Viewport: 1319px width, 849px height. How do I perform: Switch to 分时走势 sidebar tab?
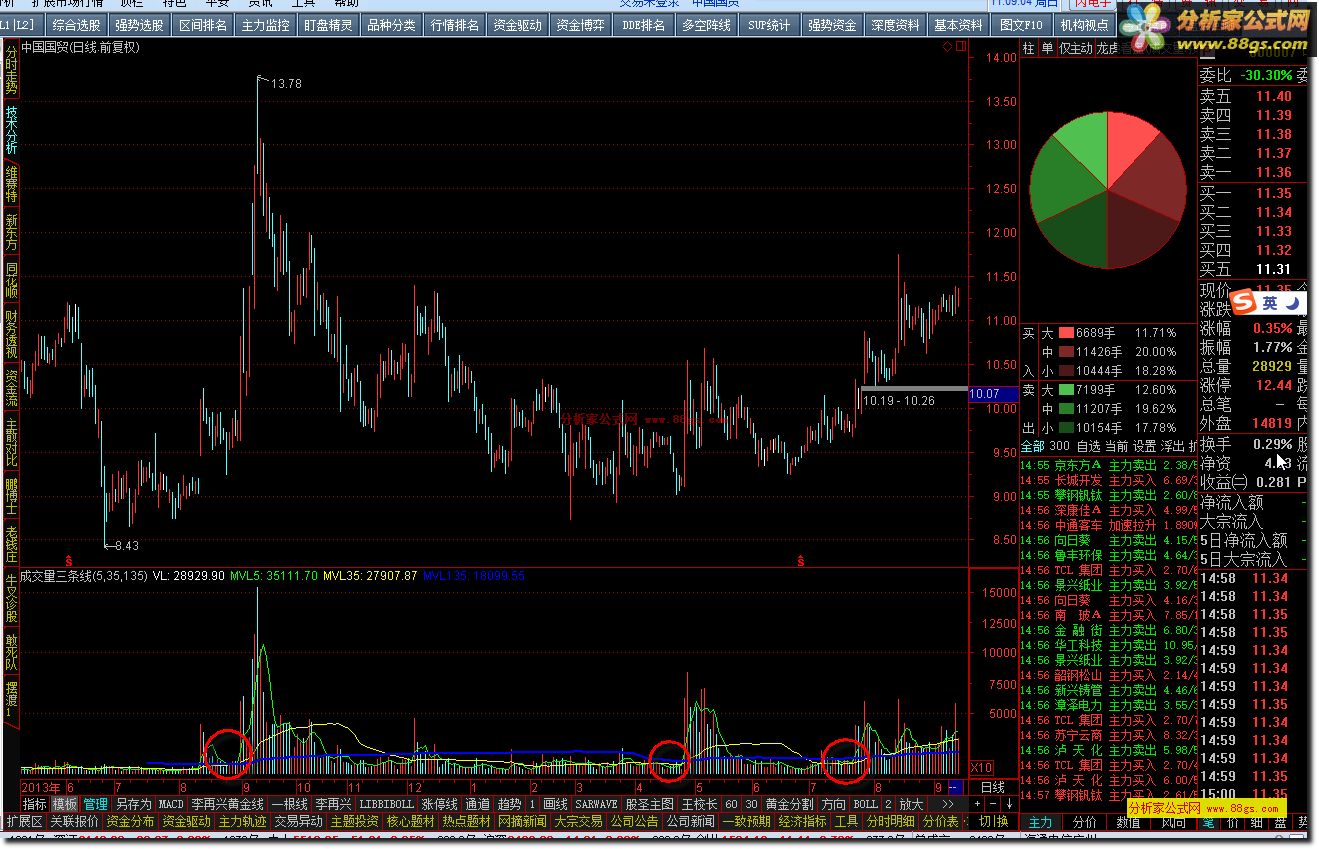pyautogui.click(x=11, y=68)
